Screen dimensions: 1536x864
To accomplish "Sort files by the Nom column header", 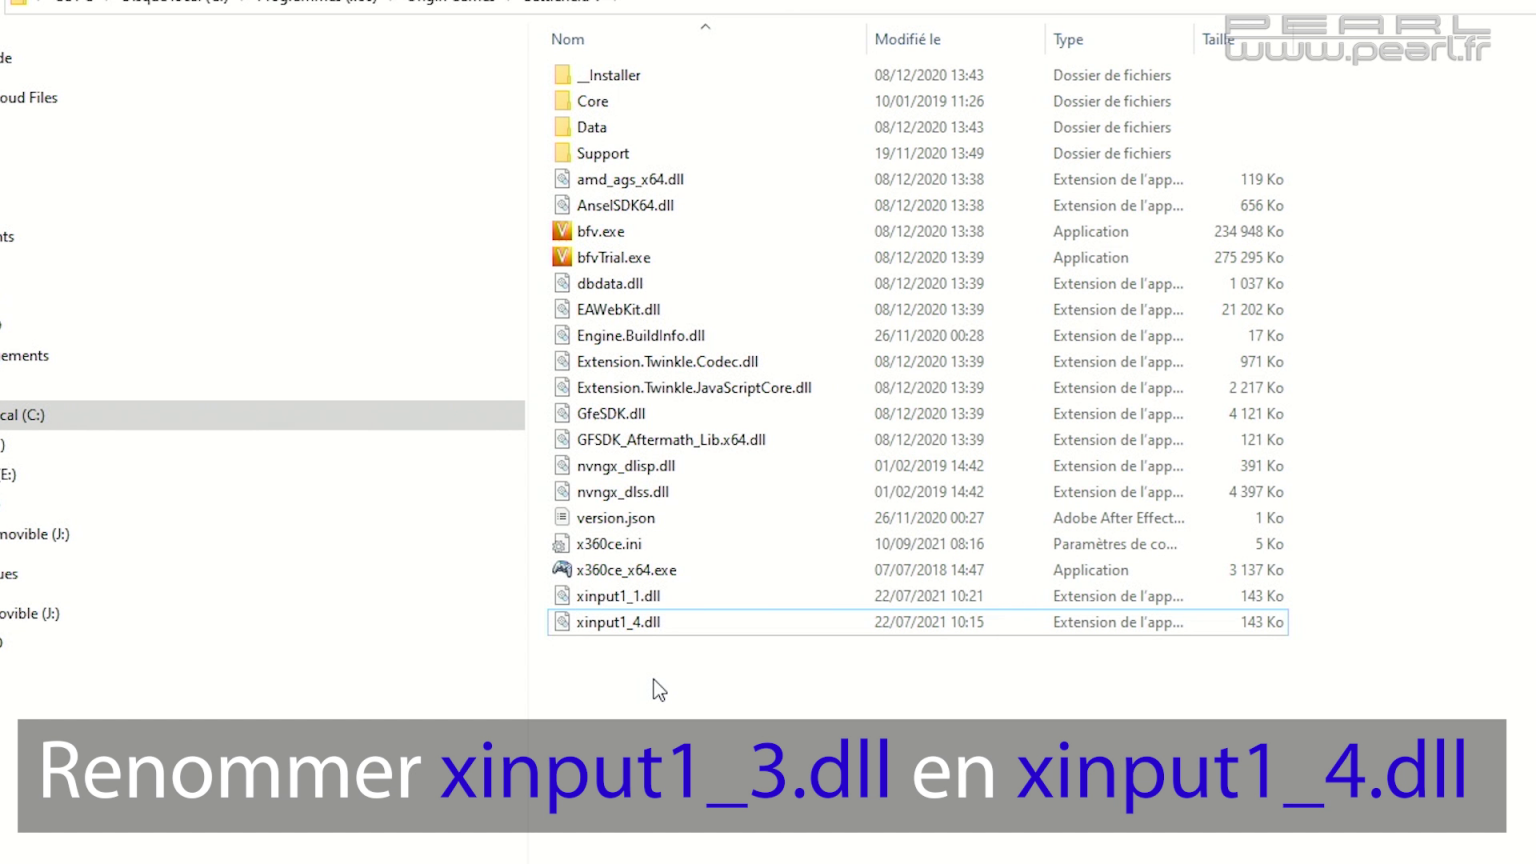I will point(568,39).
